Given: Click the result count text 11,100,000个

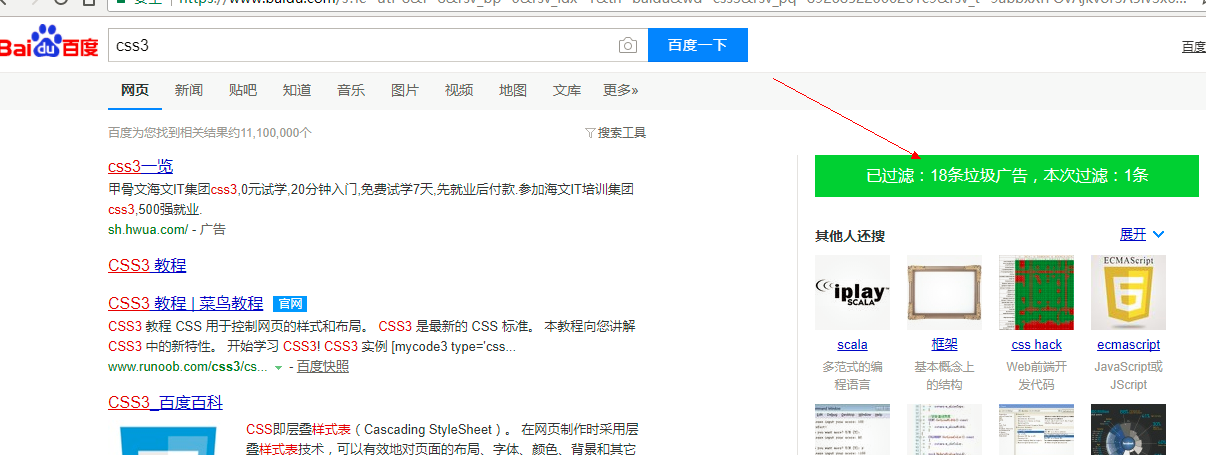Looking at the screenshot, I should point(276,132).
